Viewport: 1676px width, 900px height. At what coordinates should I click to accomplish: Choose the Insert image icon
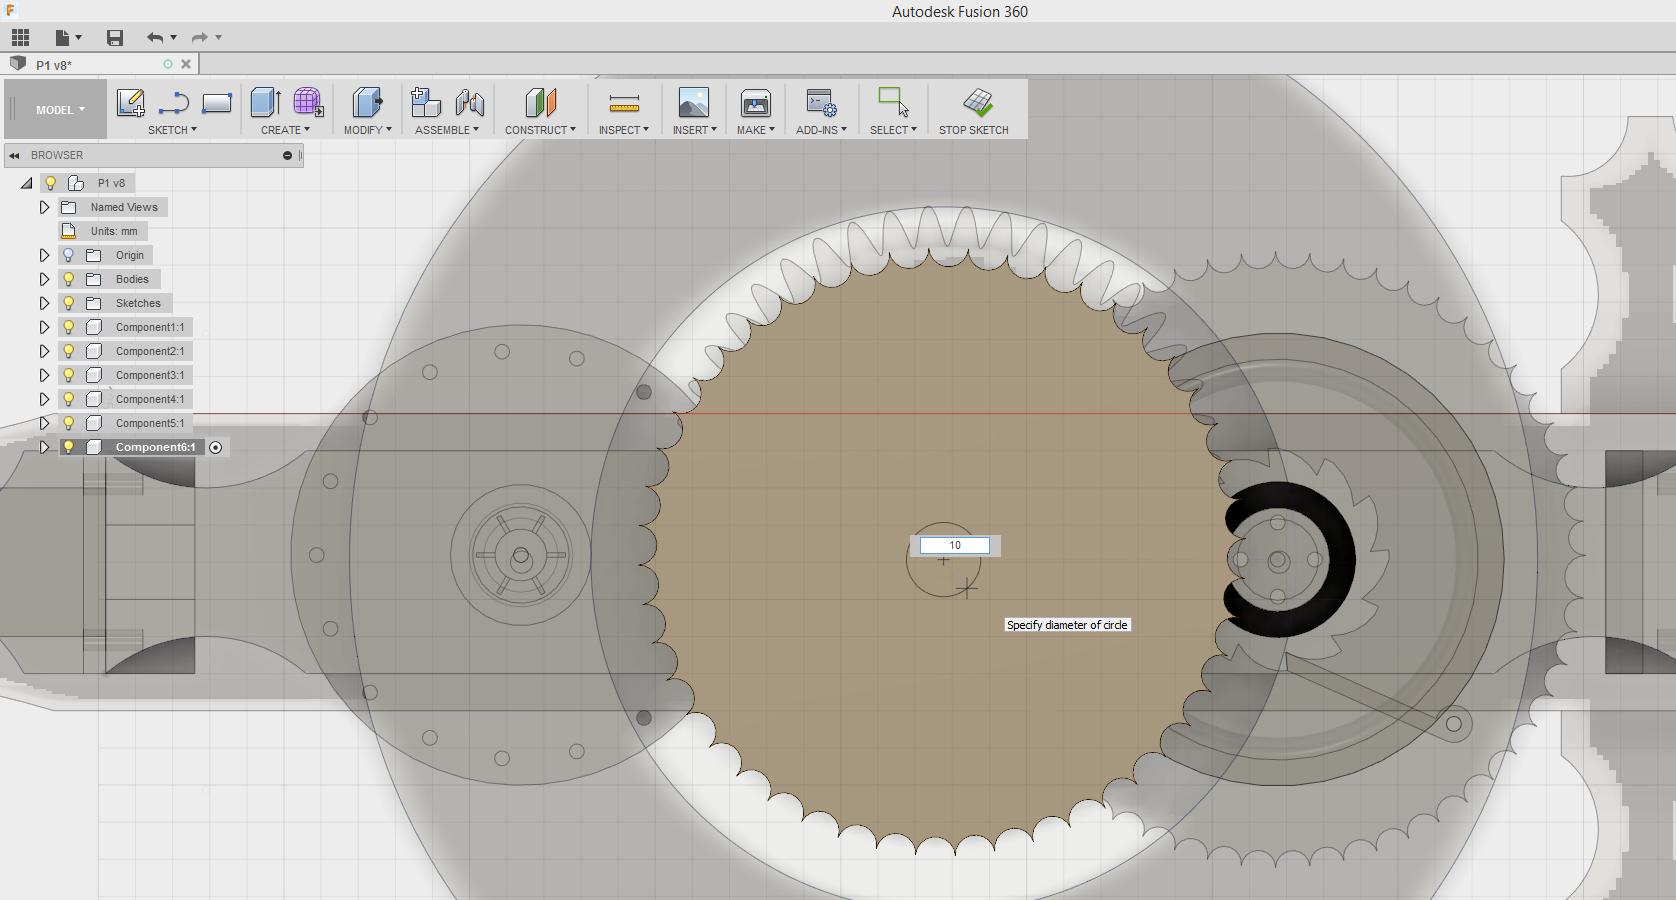693,102
